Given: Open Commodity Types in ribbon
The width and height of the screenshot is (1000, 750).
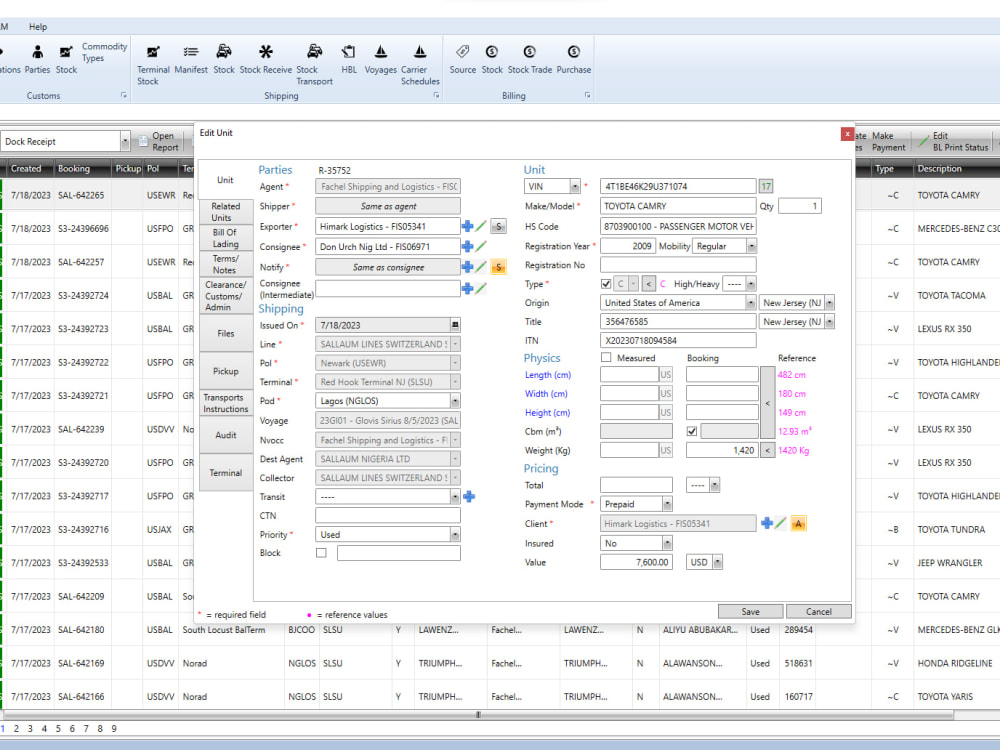Looking at the screenshot, I should pyautogui.click(x=104, y=52).
